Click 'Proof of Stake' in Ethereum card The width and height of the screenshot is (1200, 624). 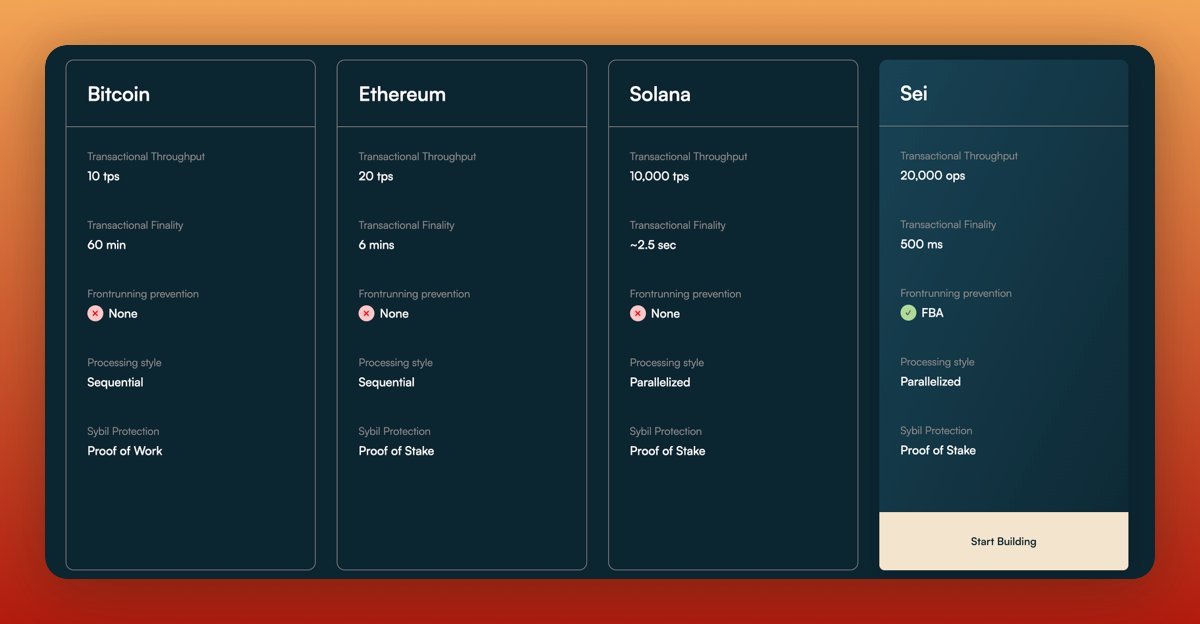click(x=396, y=451)
